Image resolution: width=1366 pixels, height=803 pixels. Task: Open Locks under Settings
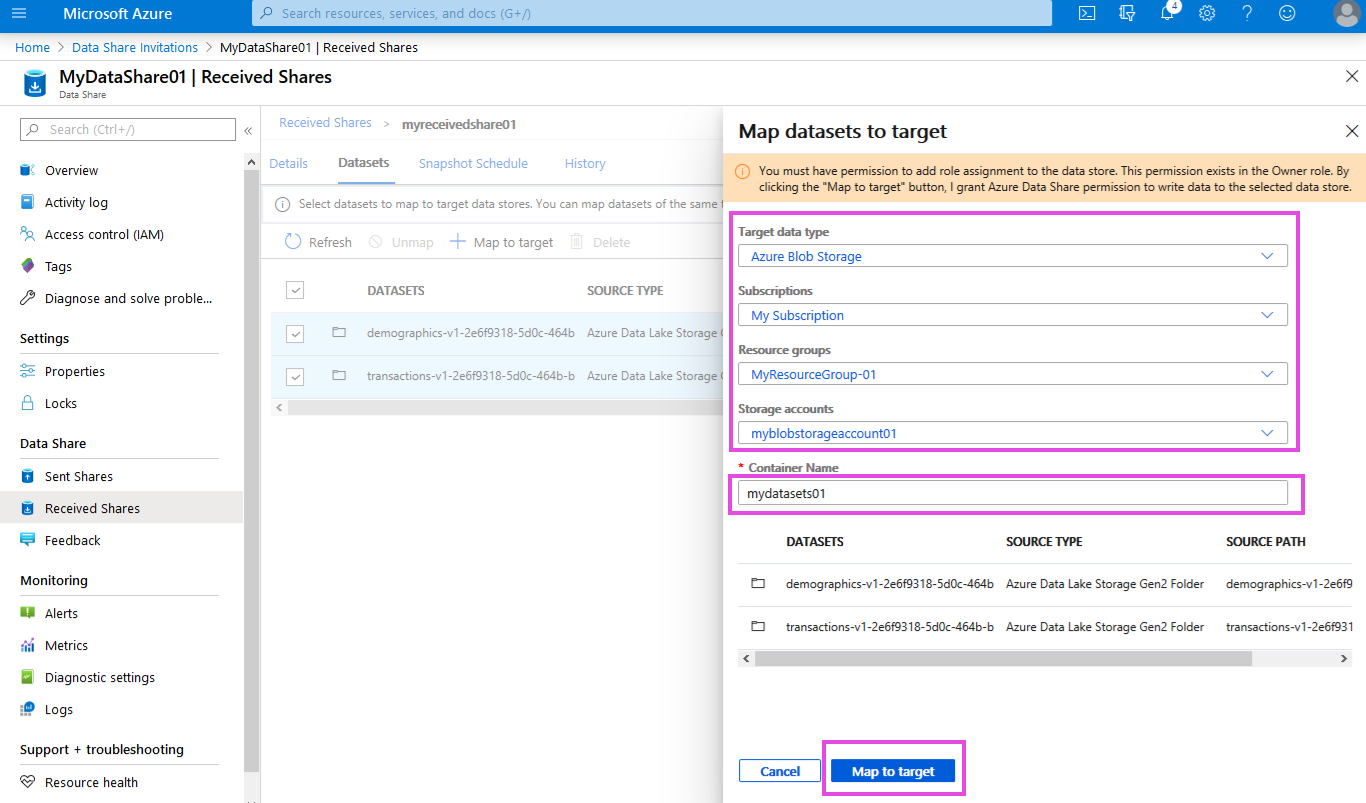click(61, 403)
